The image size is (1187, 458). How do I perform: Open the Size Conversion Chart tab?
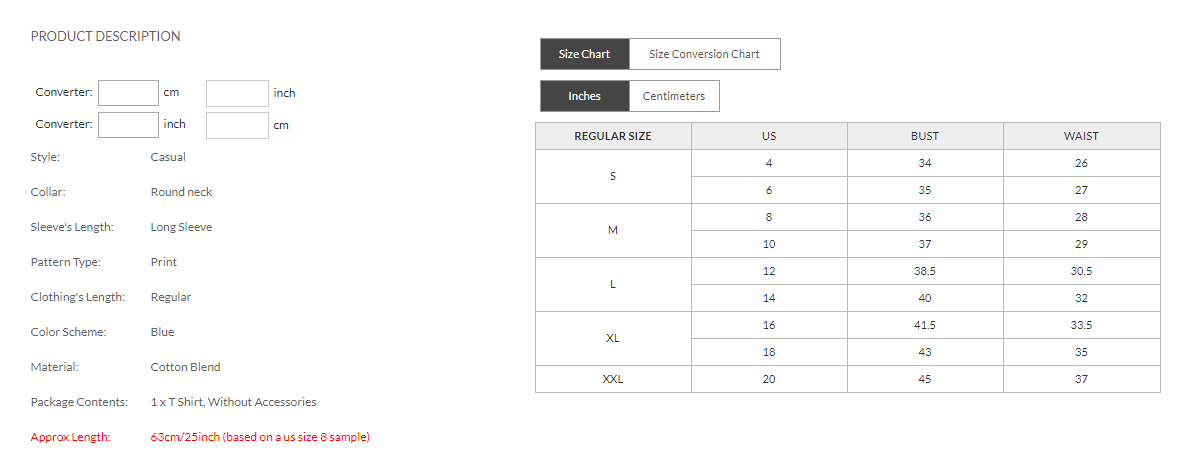pyautogui.click(x=704, y=54)
